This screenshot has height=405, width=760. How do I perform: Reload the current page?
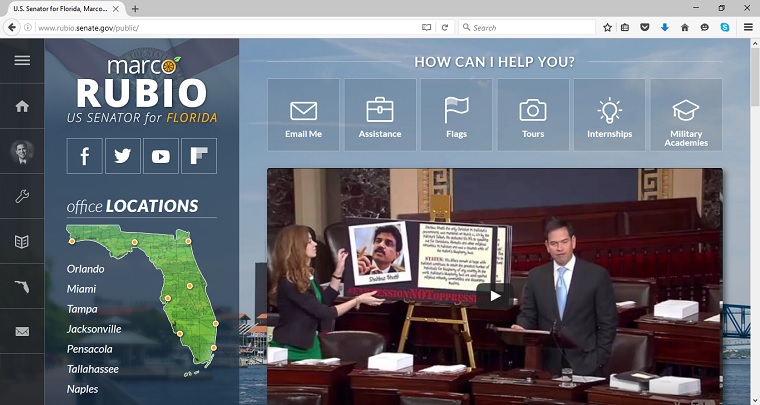pos(445,28)
